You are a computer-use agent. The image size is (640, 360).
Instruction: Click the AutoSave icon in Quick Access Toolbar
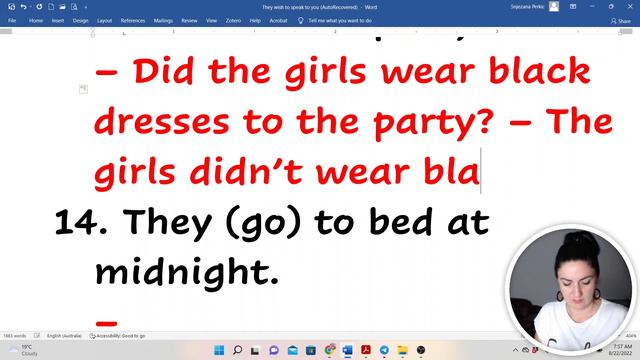click(x=11, y=7)
